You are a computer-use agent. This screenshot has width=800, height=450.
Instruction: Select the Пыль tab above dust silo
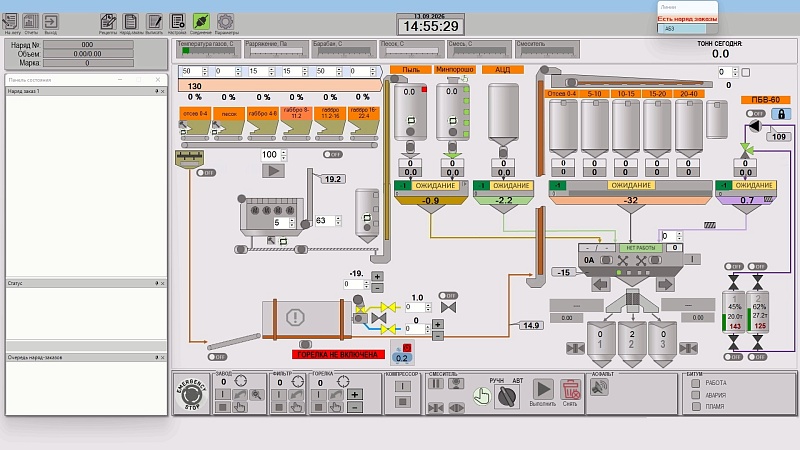(411, 69)
